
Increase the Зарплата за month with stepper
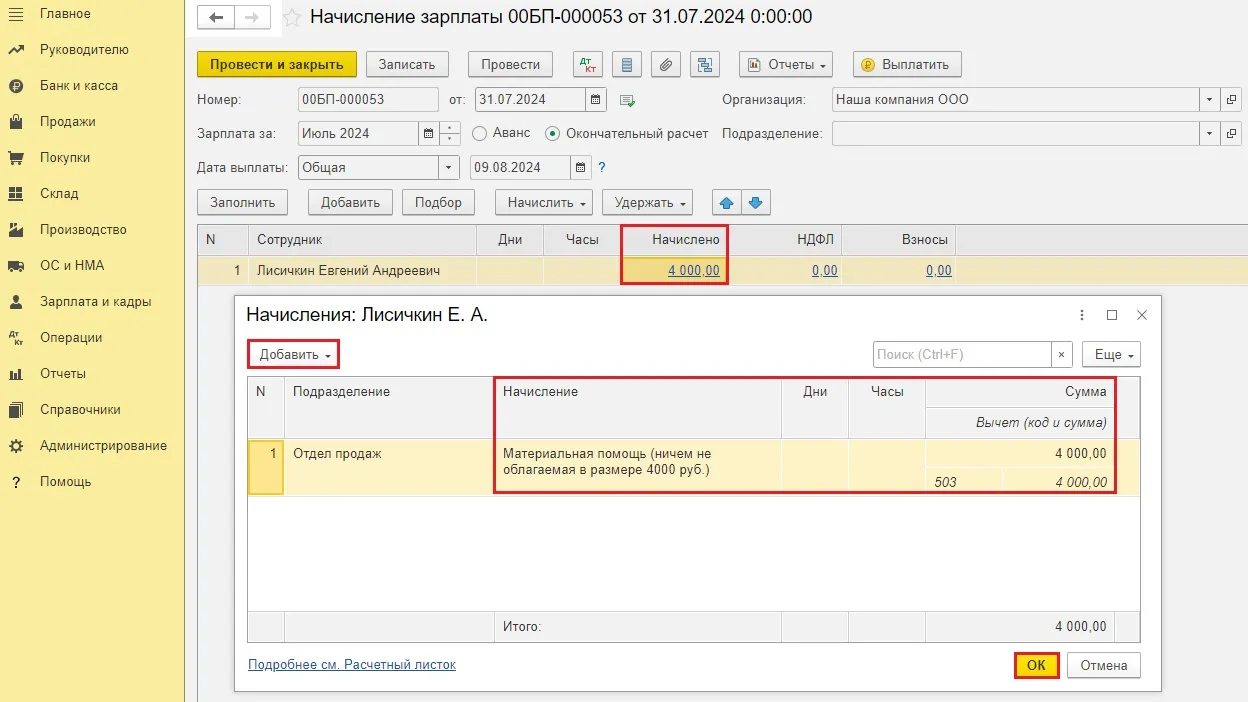pyautogui.click(x=451, y=127)
